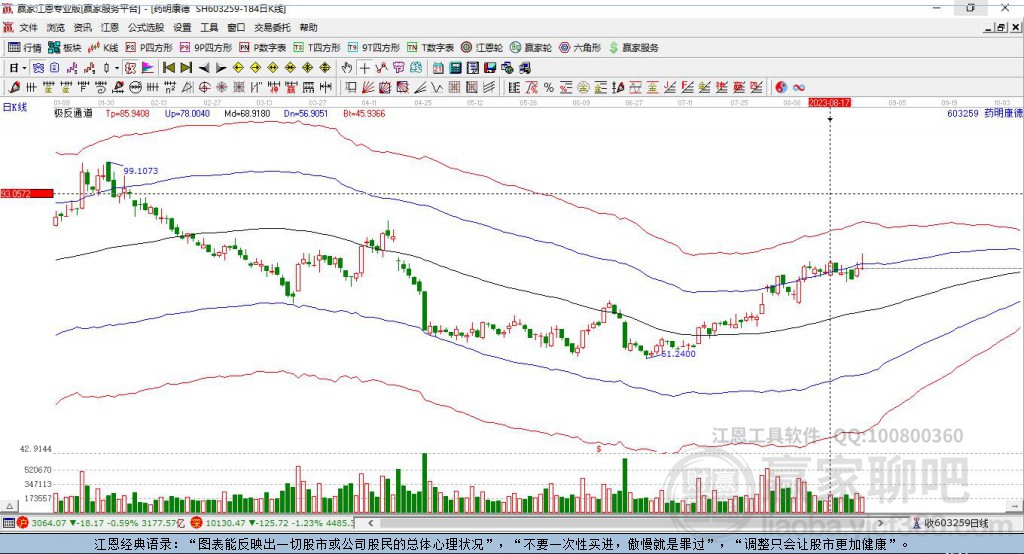This screenshot has width=1024, height=554.
Task: Open 赢家服务 service page
Action: coord(633,48)
